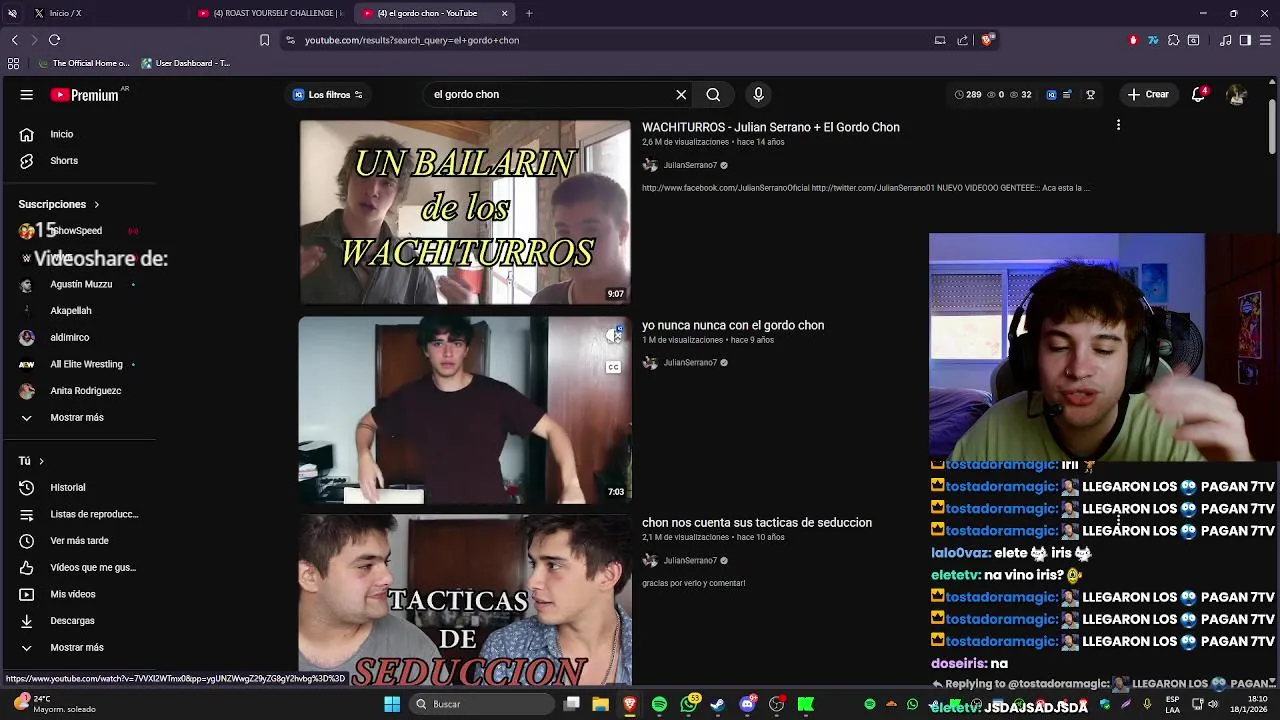The height and width of the screenshot is (720, 1280).
Task: Toggle the browser sidebar panel
Action: (1245, 40)
